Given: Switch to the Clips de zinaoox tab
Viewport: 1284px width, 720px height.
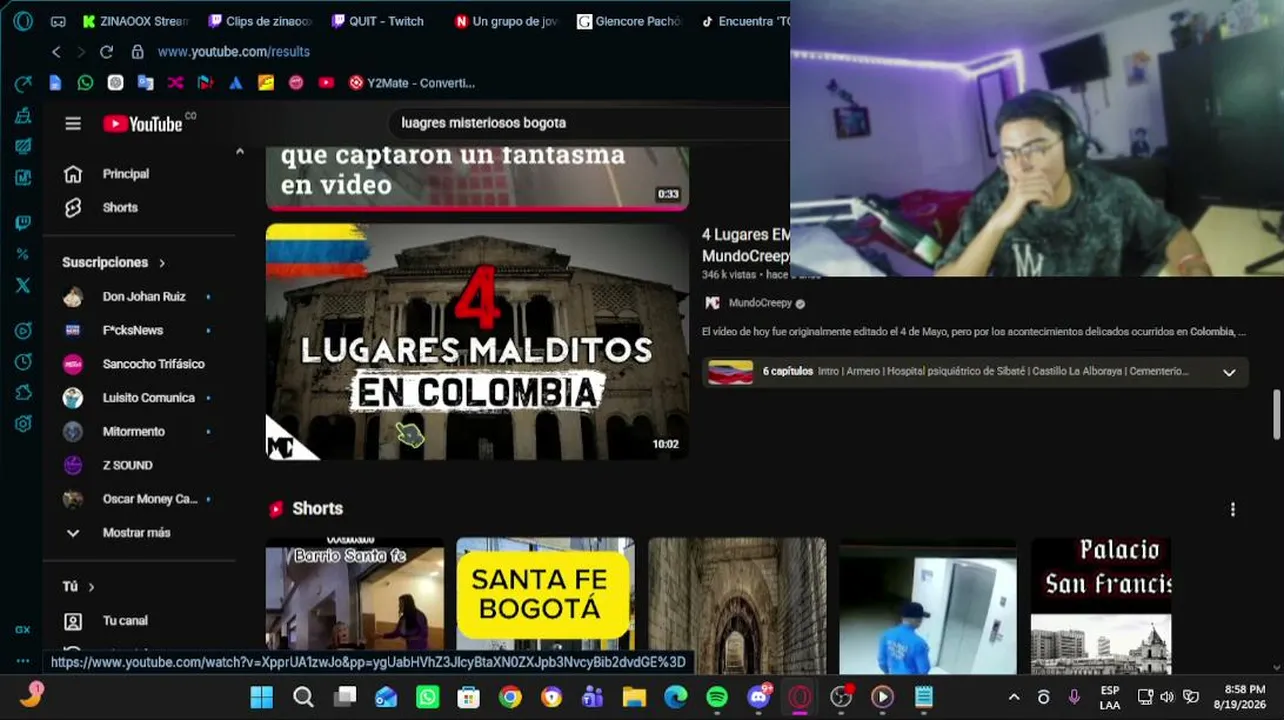Looking at the screenshot, I should 260,21.
